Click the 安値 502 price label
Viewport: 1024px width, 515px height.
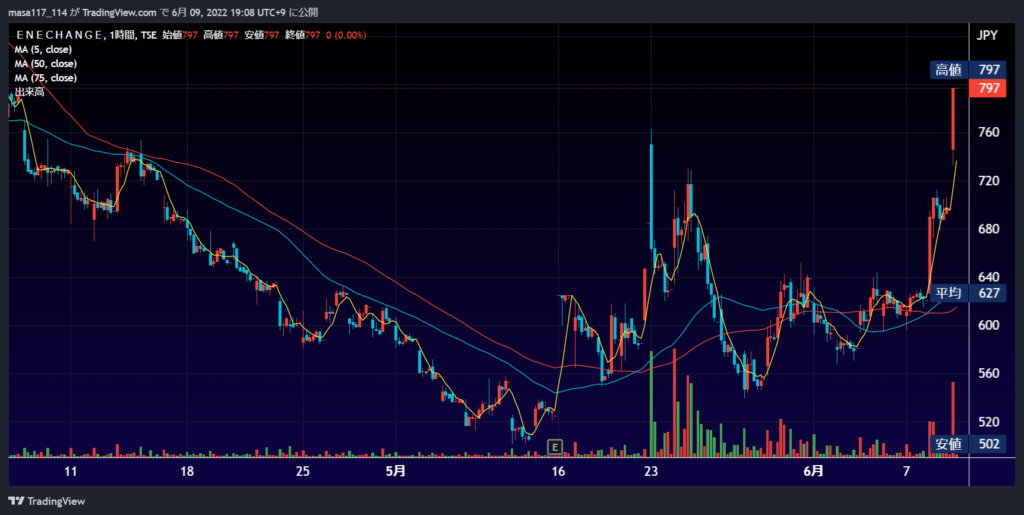968,444
